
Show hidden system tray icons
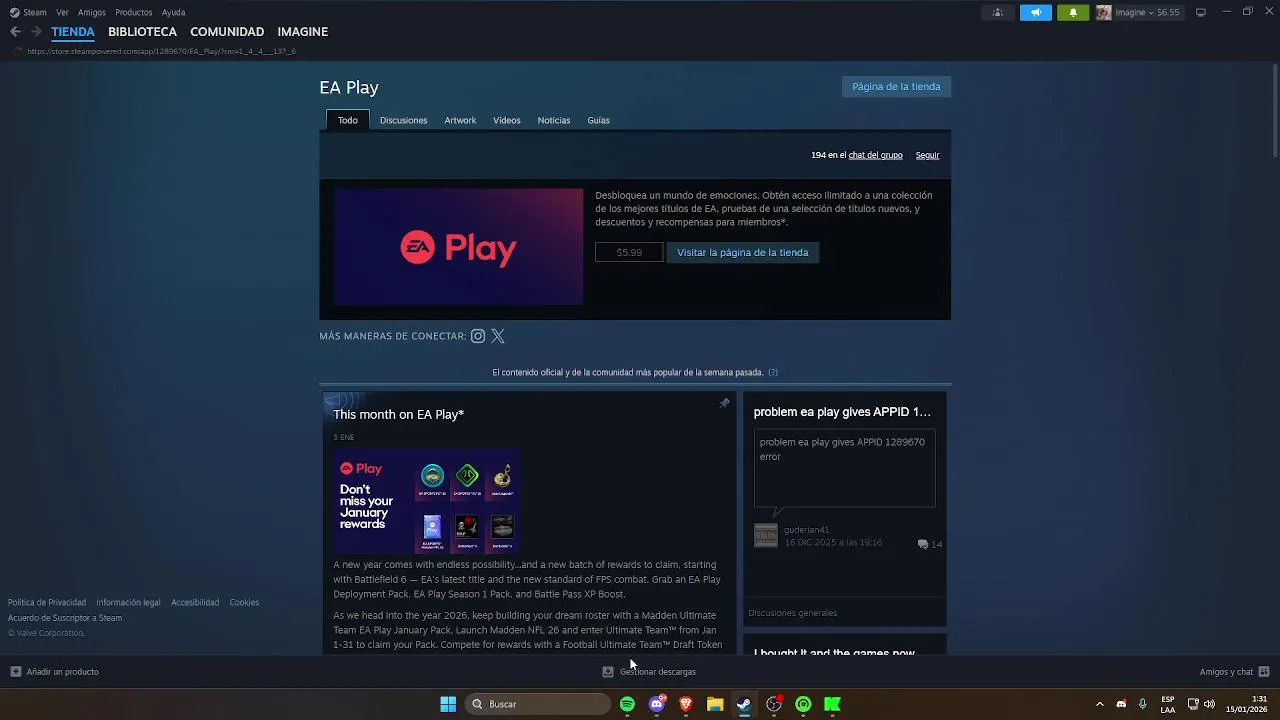pyautogui.click(x=1100, y=704)
